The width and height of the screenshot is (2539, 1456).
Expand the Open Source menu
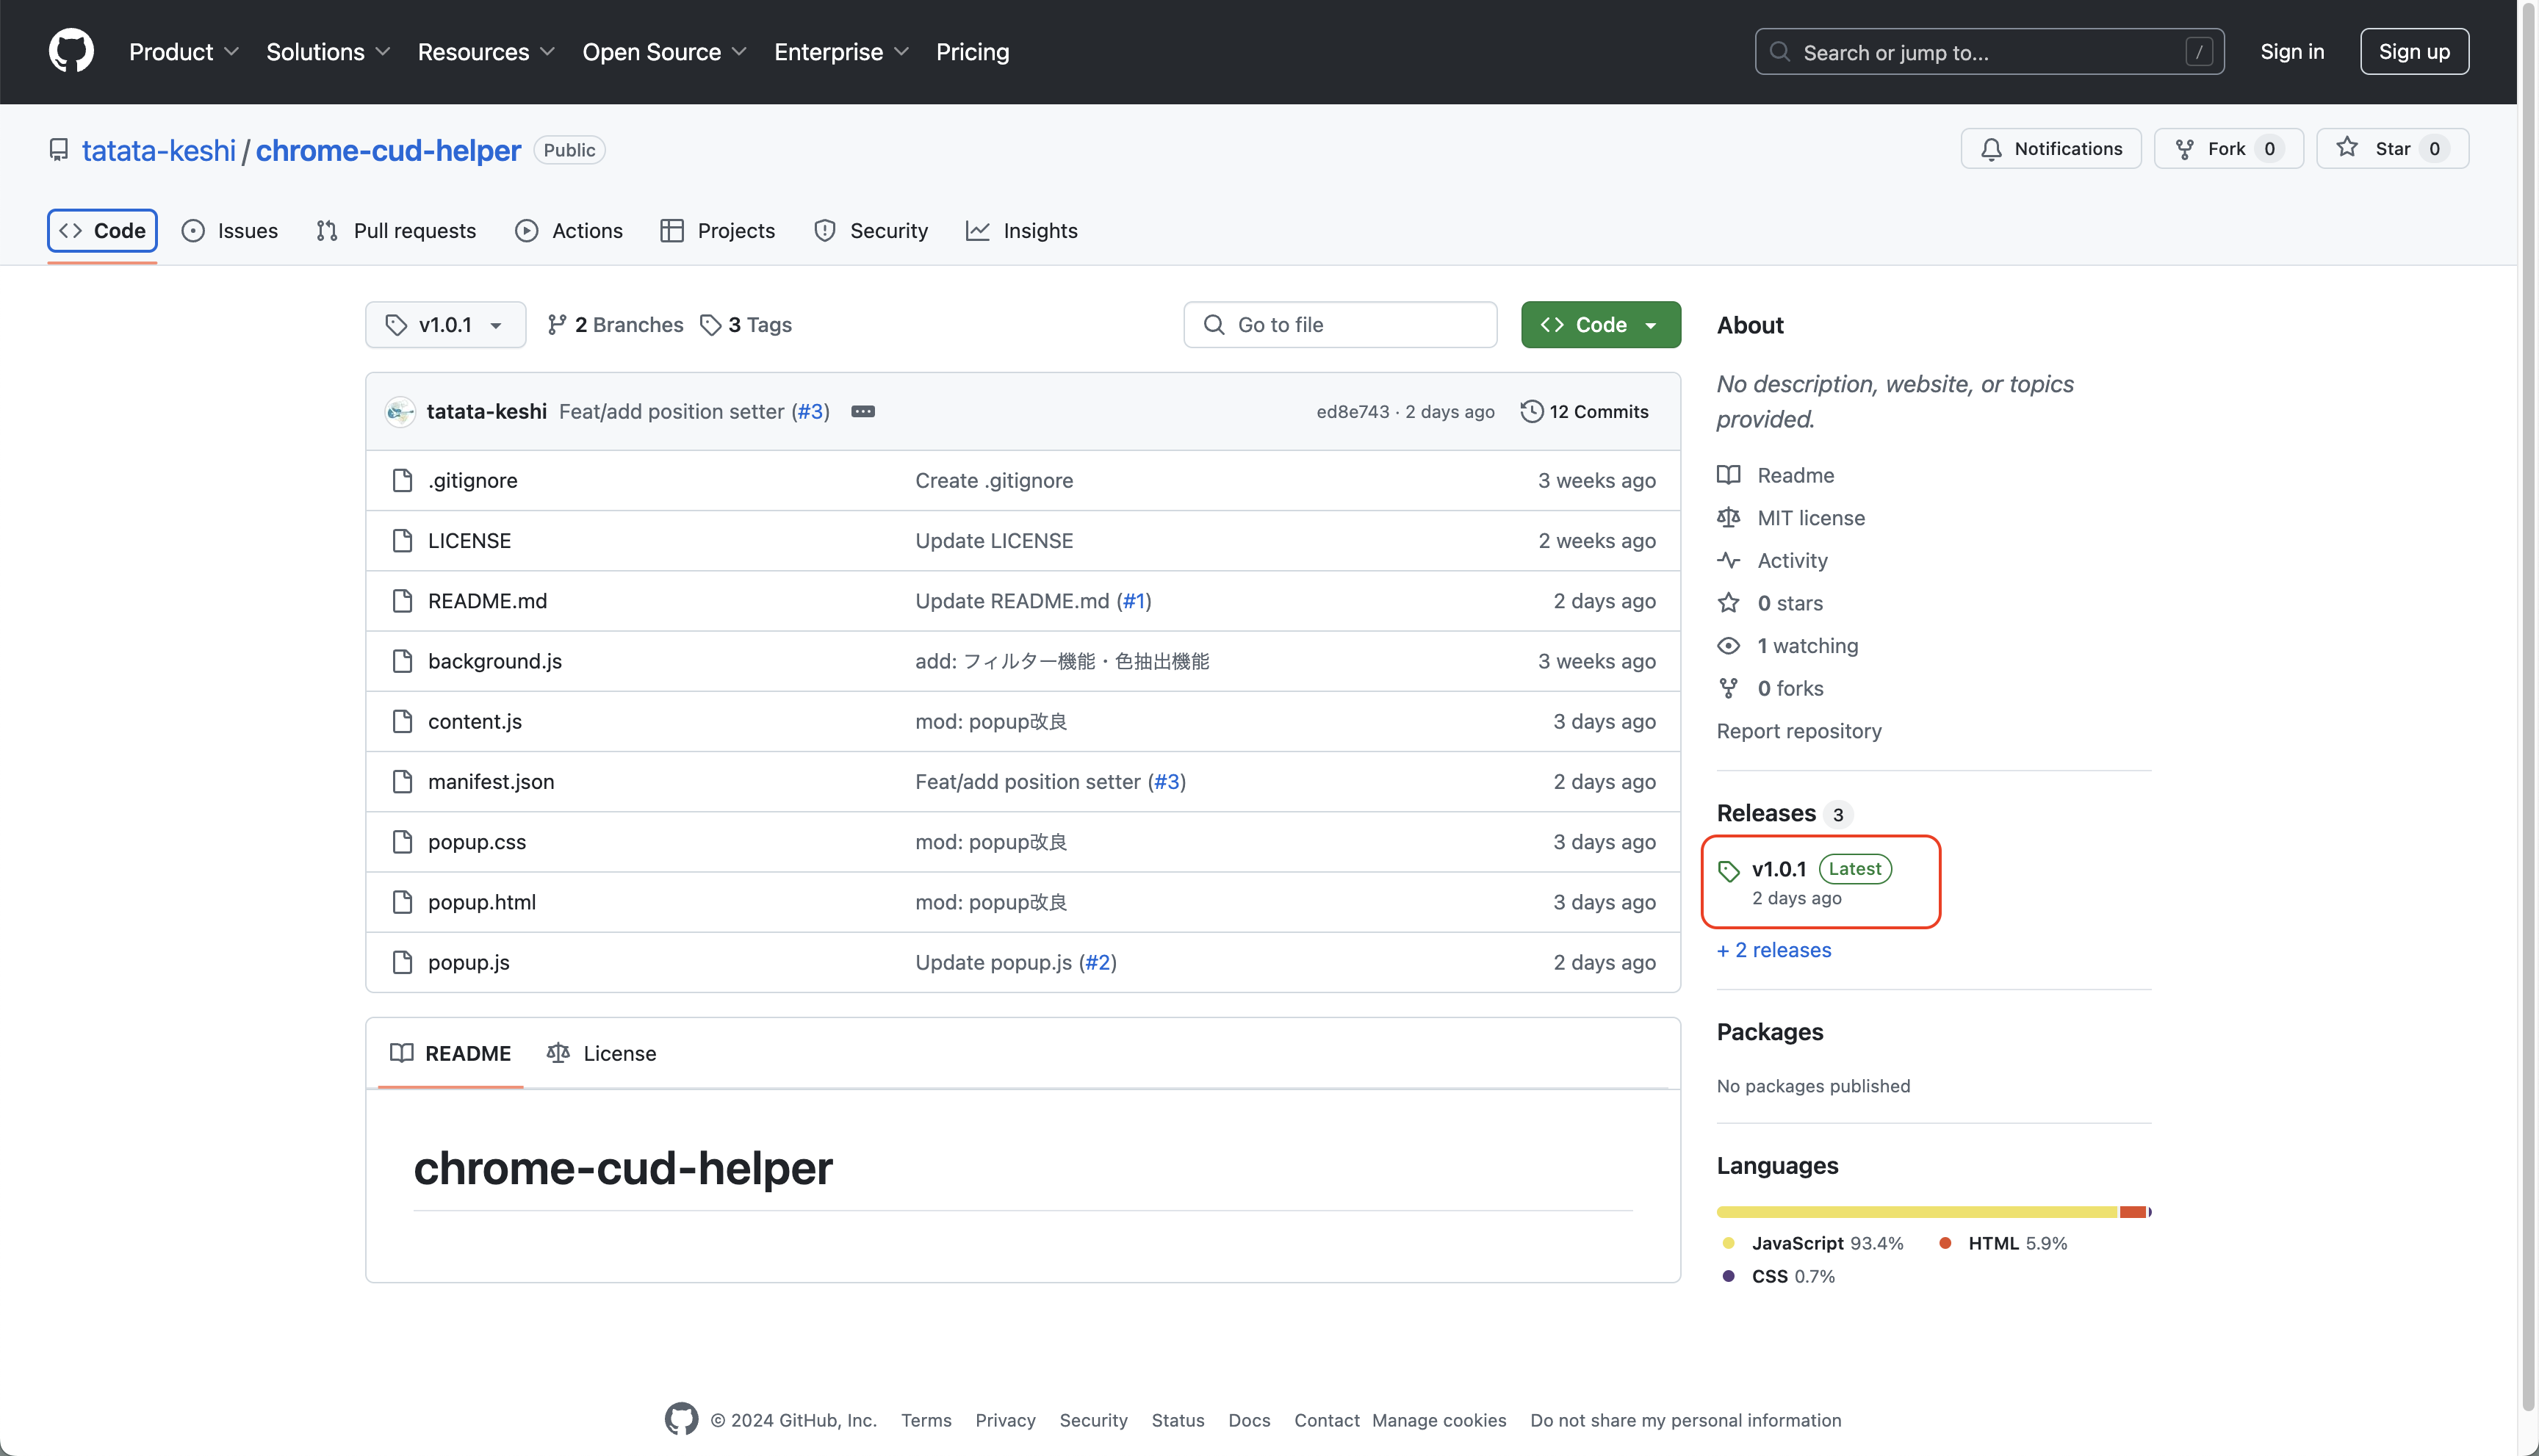pyautogui.click(x=664, y=51)
